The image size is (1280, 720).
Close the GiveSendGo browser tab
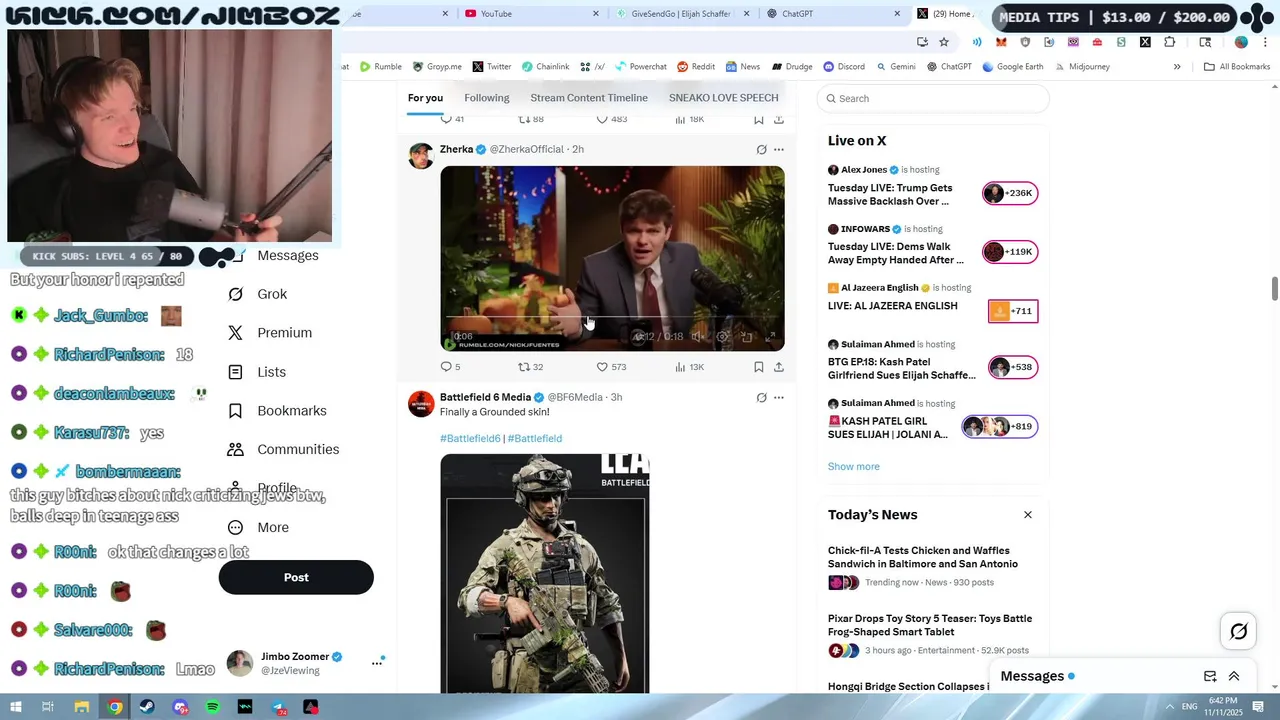747,14
